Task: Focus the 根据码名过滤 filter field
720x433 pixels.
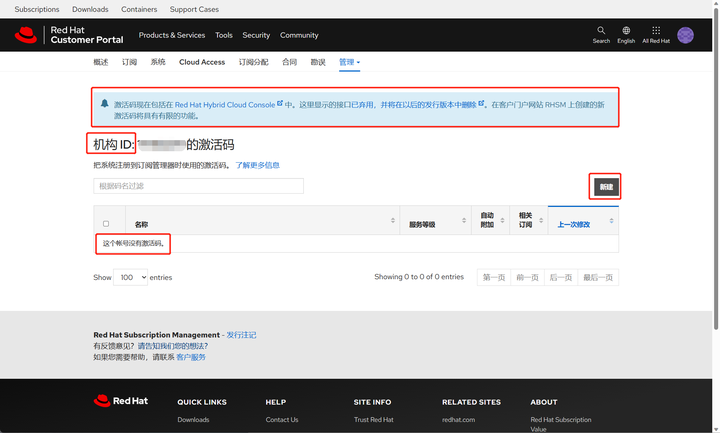Action: (x=198, y=186)
